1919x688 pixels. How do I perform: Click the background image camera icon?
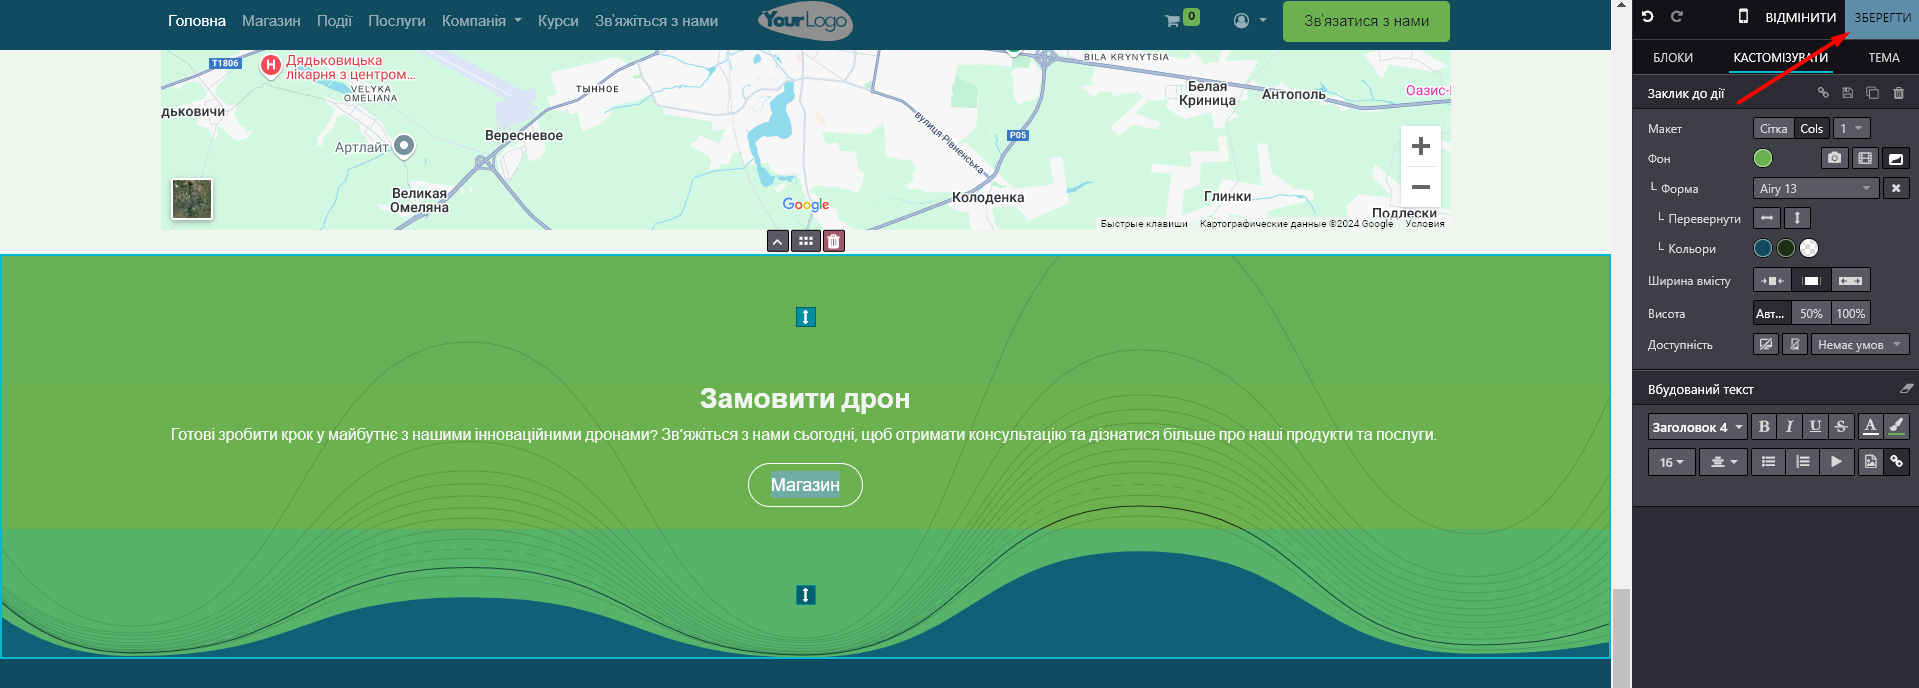pyautogui.click(x=1834, y=158)
